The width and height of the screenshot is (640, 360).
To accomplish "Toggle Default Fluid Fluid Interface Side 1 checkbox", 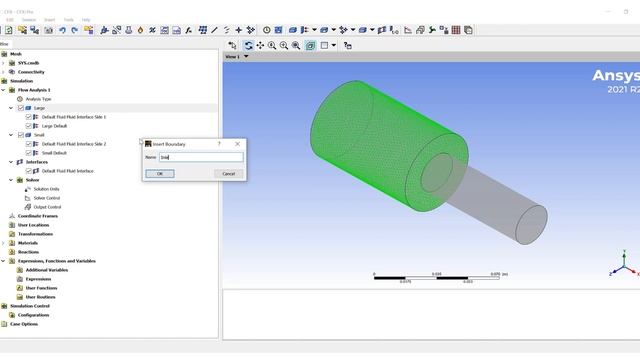I will 29,117.
